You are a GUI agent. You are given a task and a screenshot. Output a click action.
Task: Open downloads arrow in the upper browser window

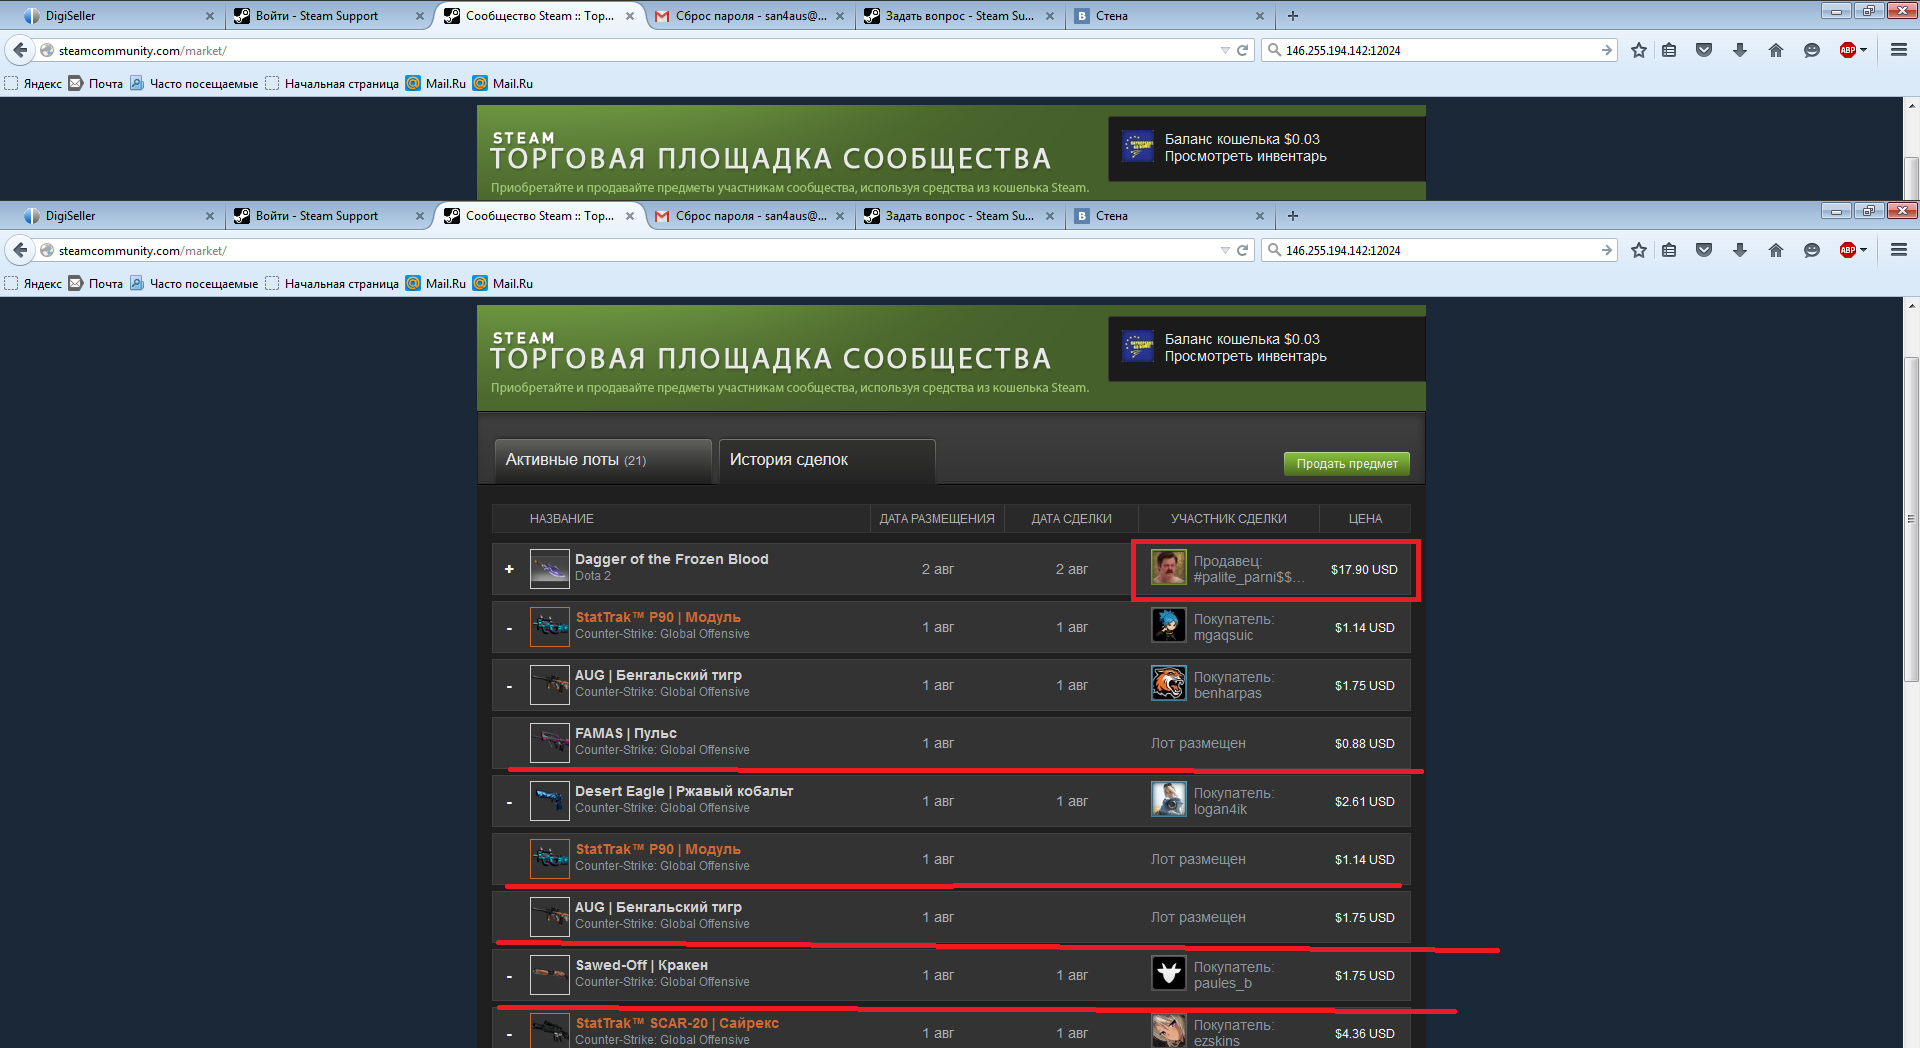coord(1740,50)
